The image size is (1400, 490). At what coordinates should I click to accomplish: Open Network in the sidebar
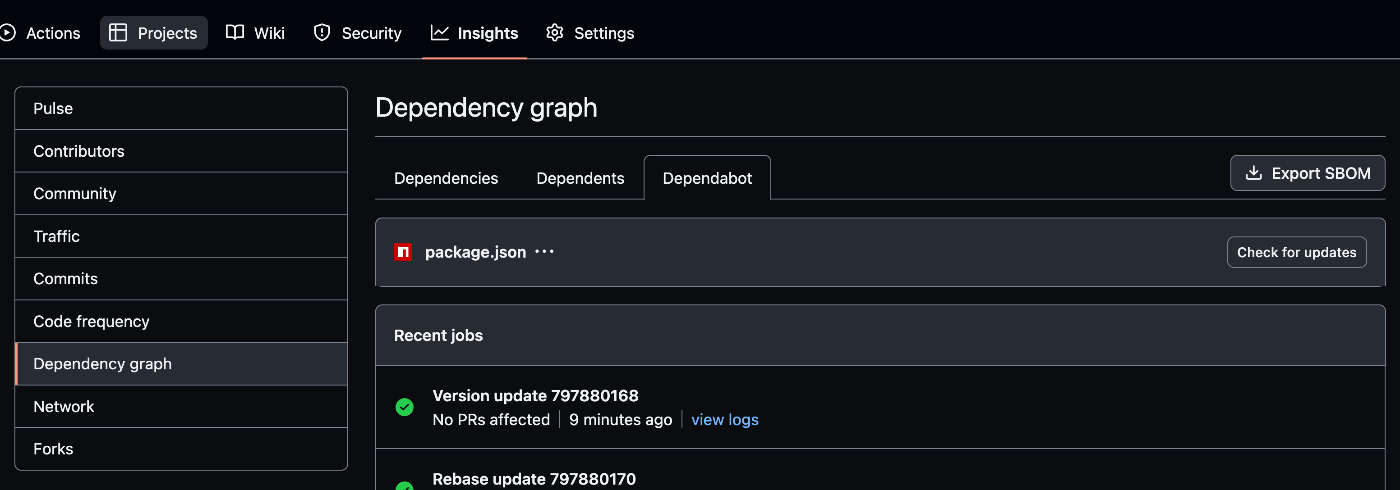181,406
